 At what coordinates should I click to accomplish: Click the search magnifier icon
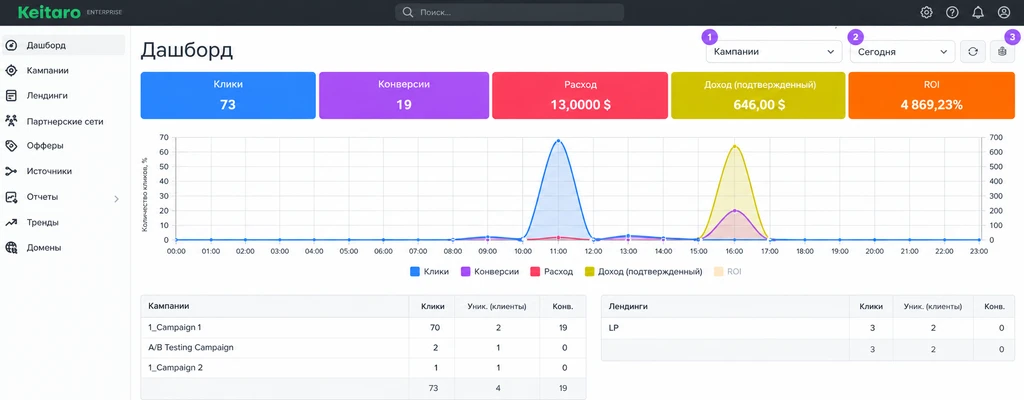click(408, 12)
